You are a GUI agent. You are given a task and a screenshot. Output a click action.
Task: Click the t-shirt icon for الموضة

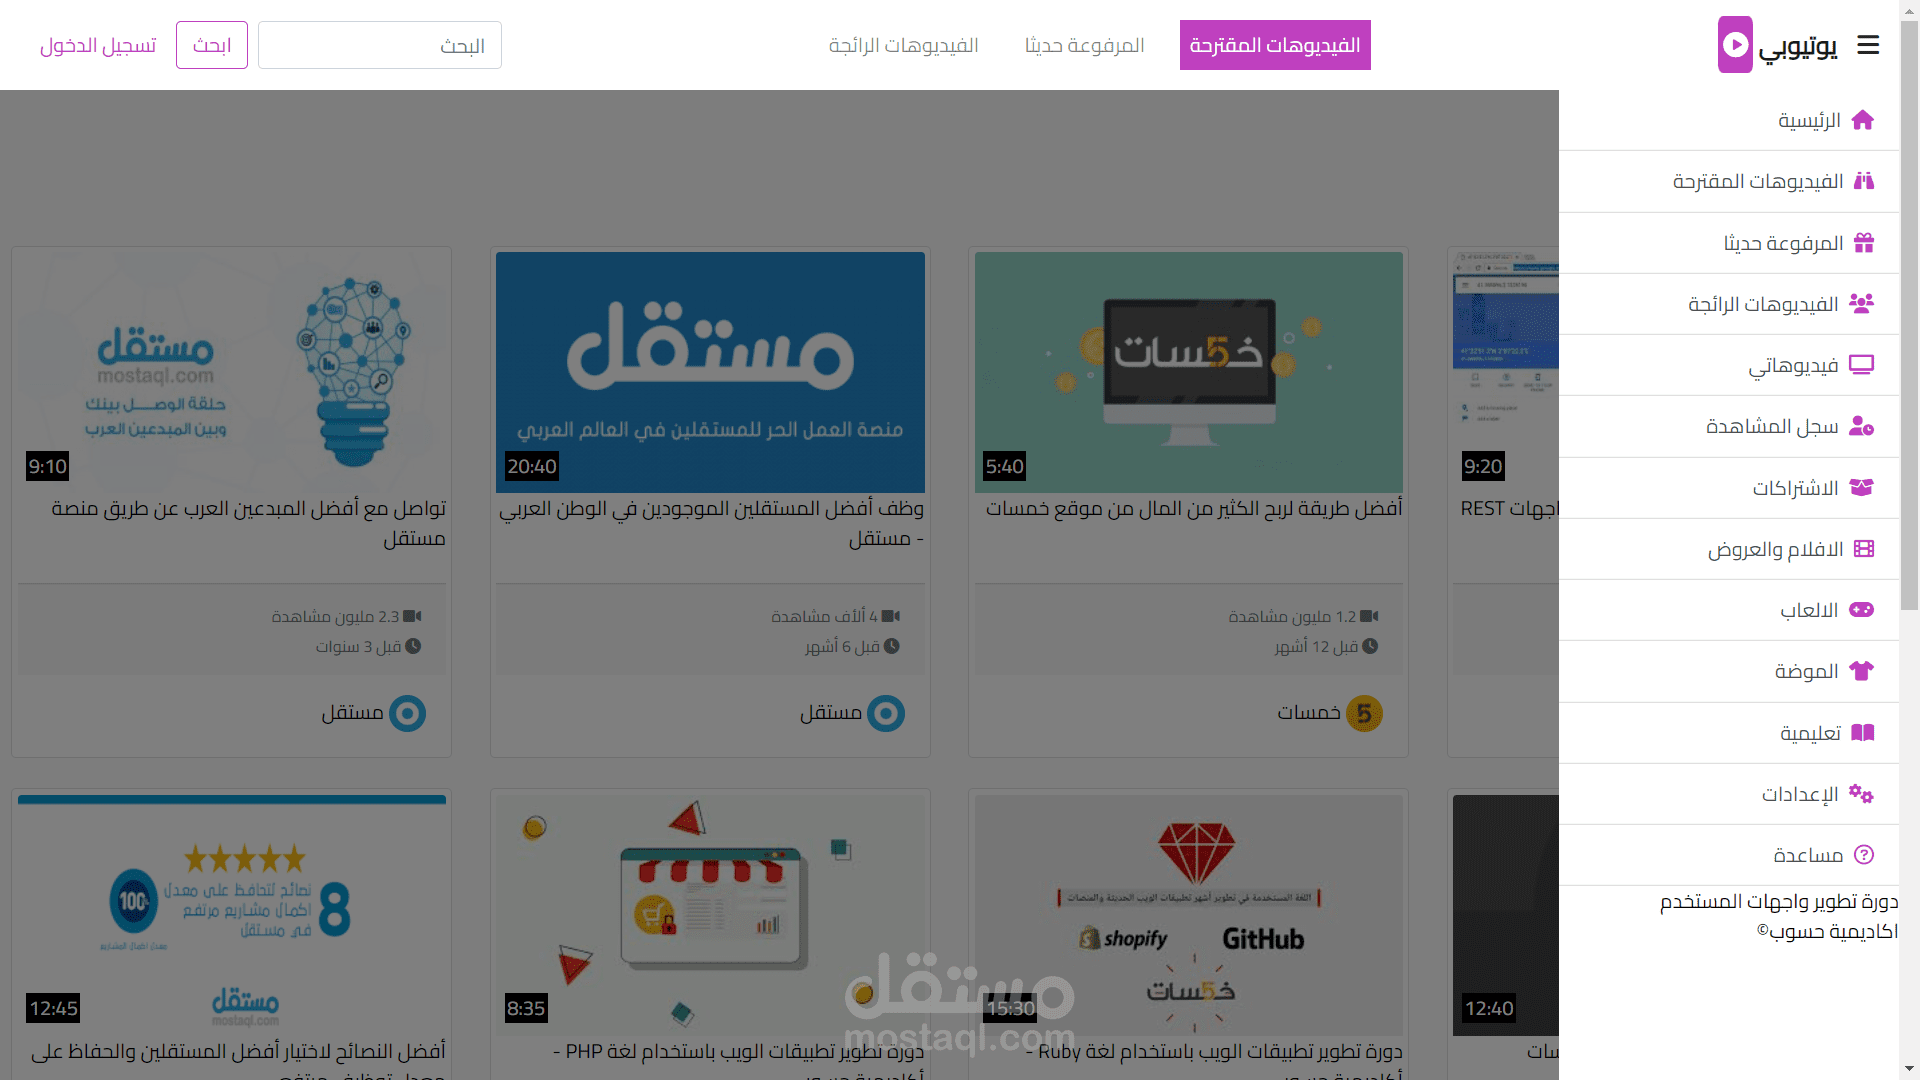(x=1861, y=671)
